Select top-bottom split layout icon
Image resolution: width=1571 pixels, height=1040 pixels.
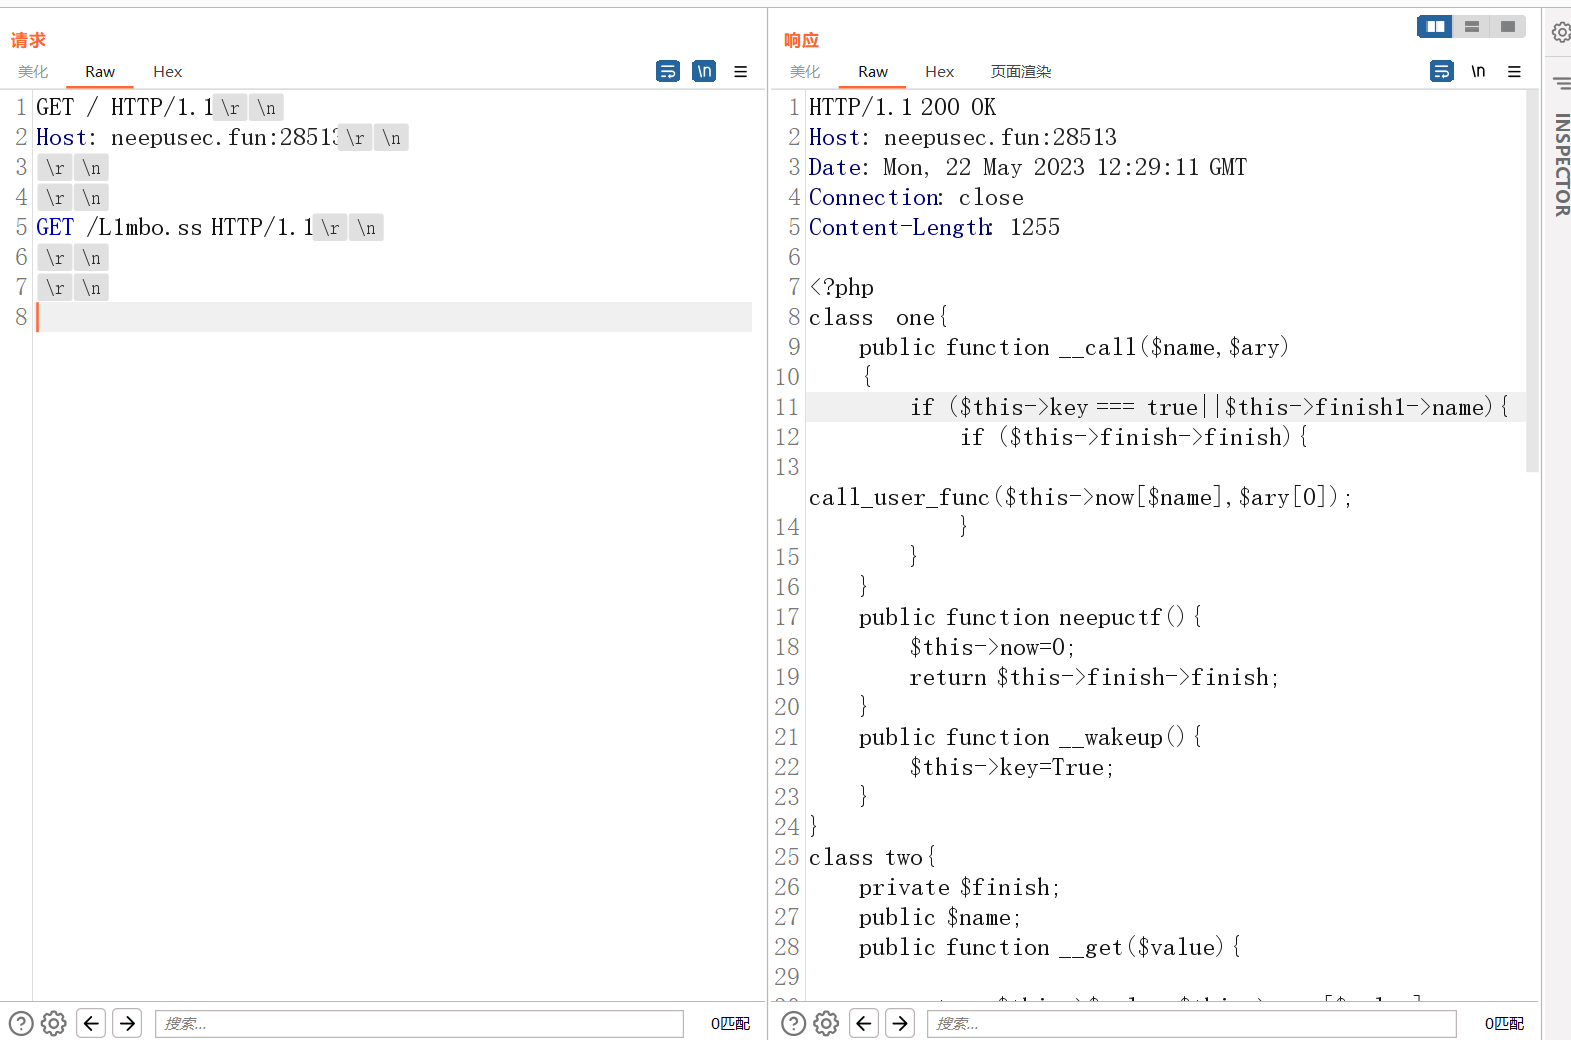1472,26
